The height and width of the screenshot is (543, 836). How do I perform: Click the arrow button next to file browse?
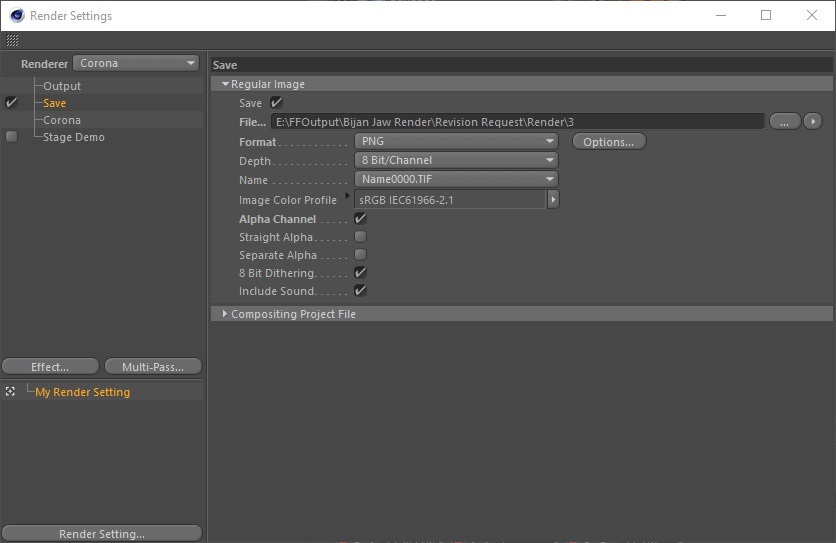coord(812,122)
